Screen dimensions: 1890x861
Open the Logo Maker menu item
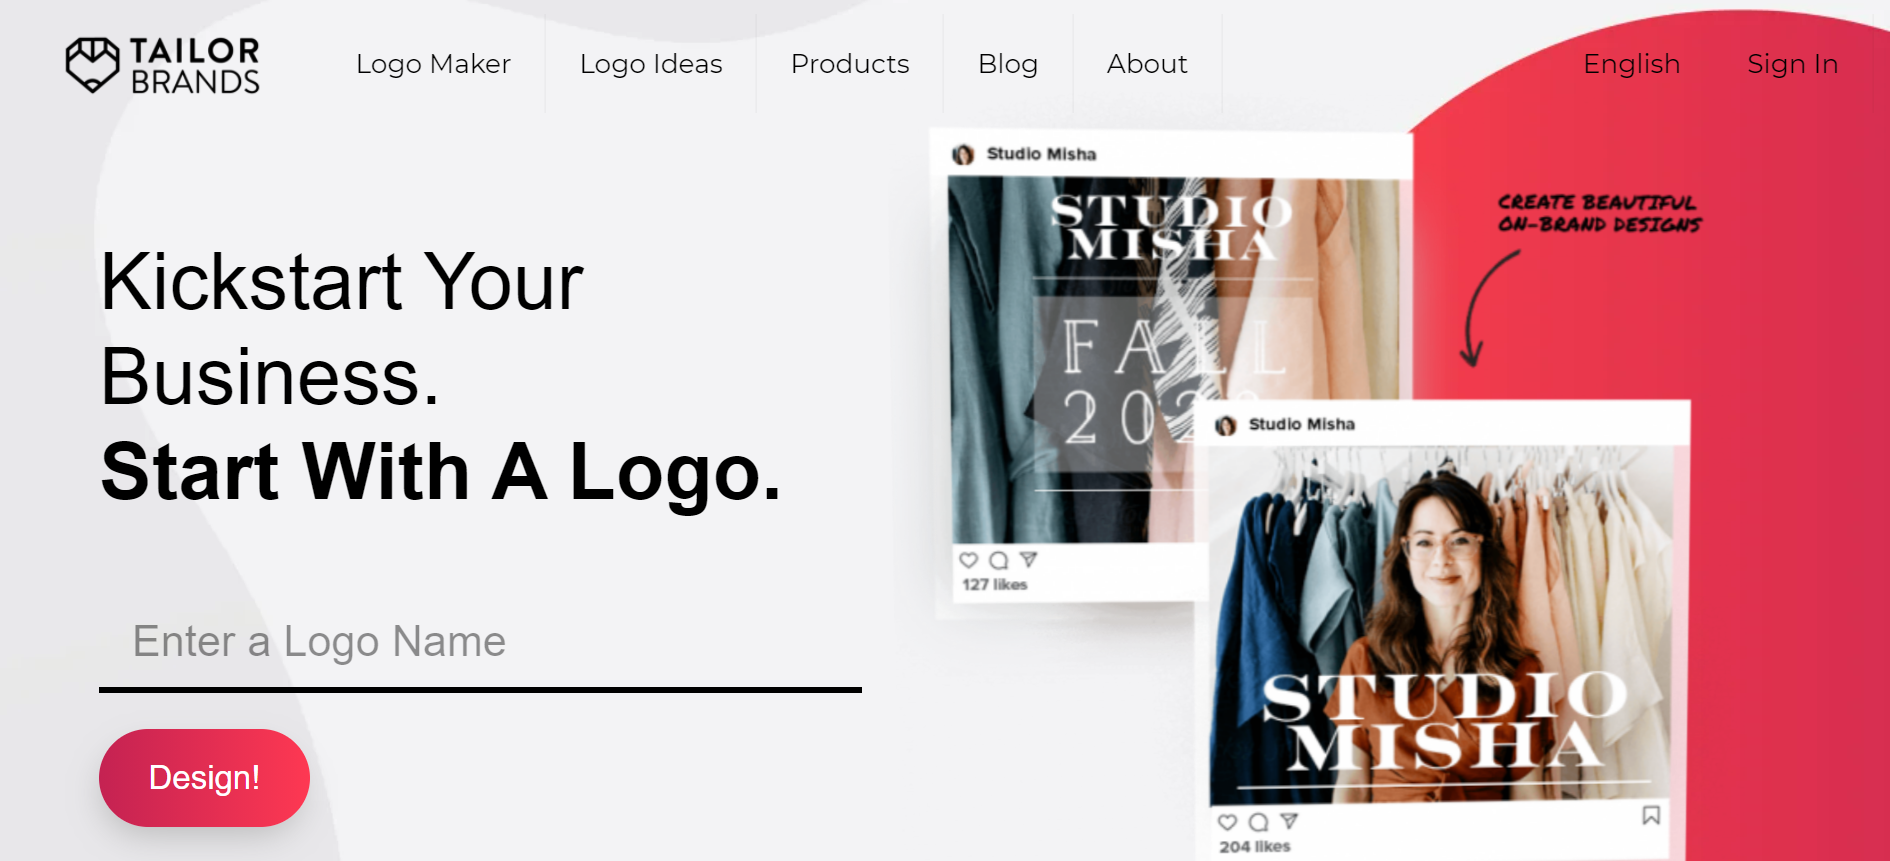[433, 64]
